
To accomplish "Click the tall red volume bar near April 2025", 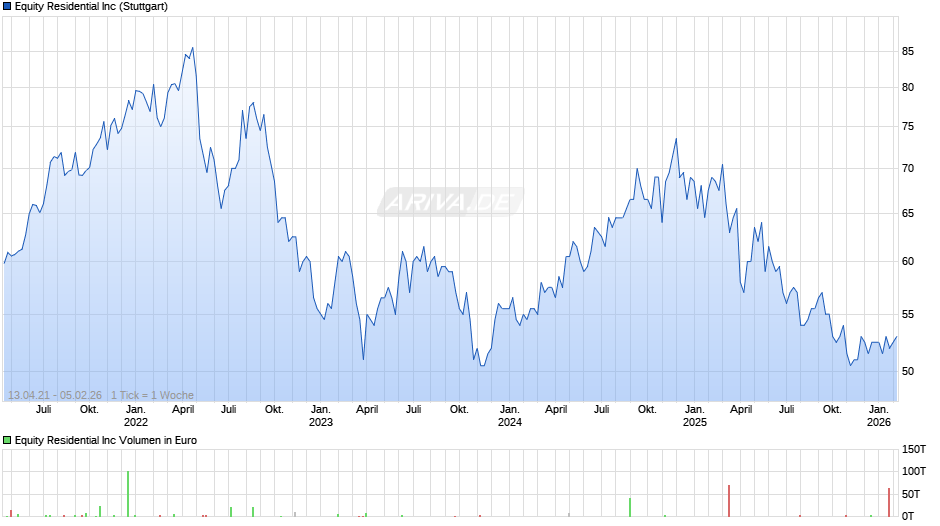I will tap(729, 501).
